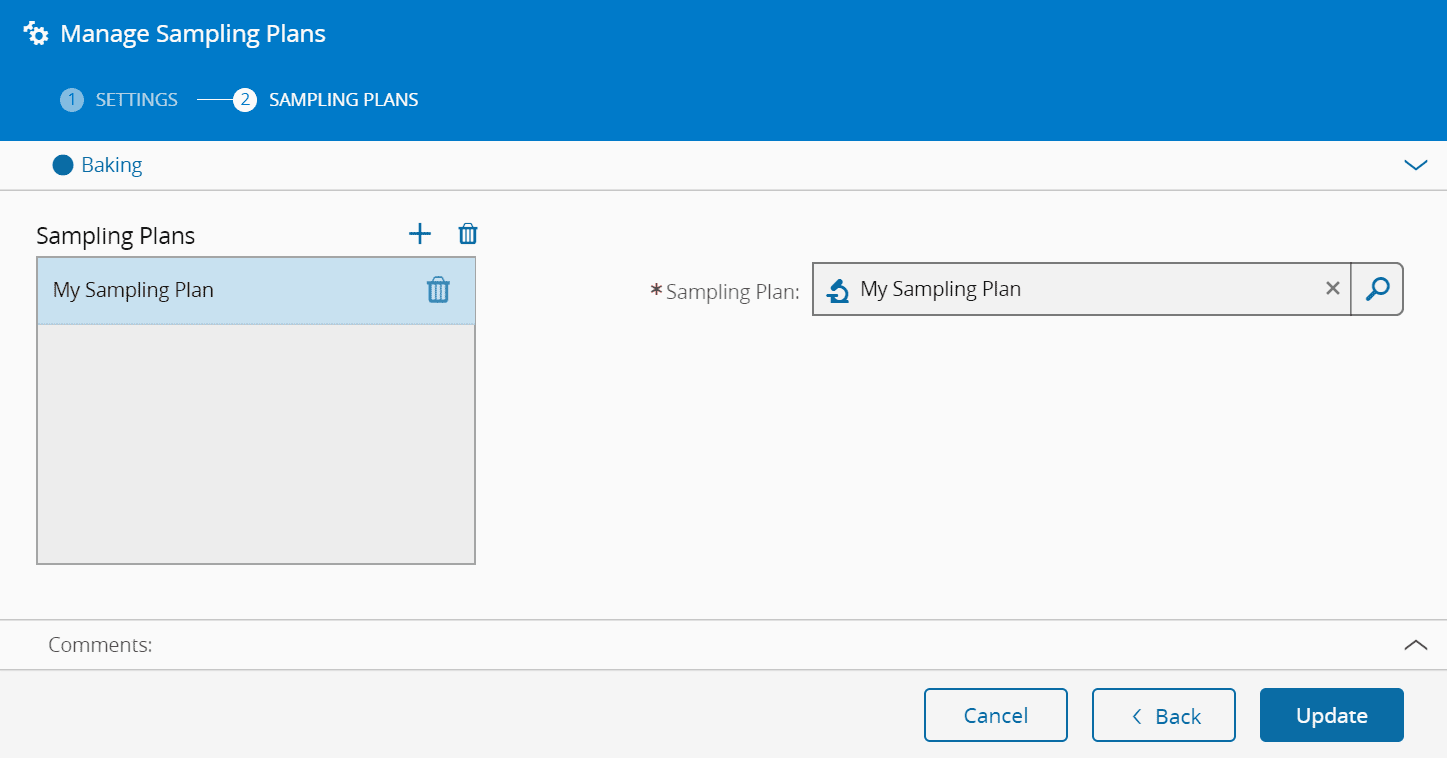This screenshot has height=758, width=1447.
Task: Select step 2 Sampling Plans
Action: (327, 100)
